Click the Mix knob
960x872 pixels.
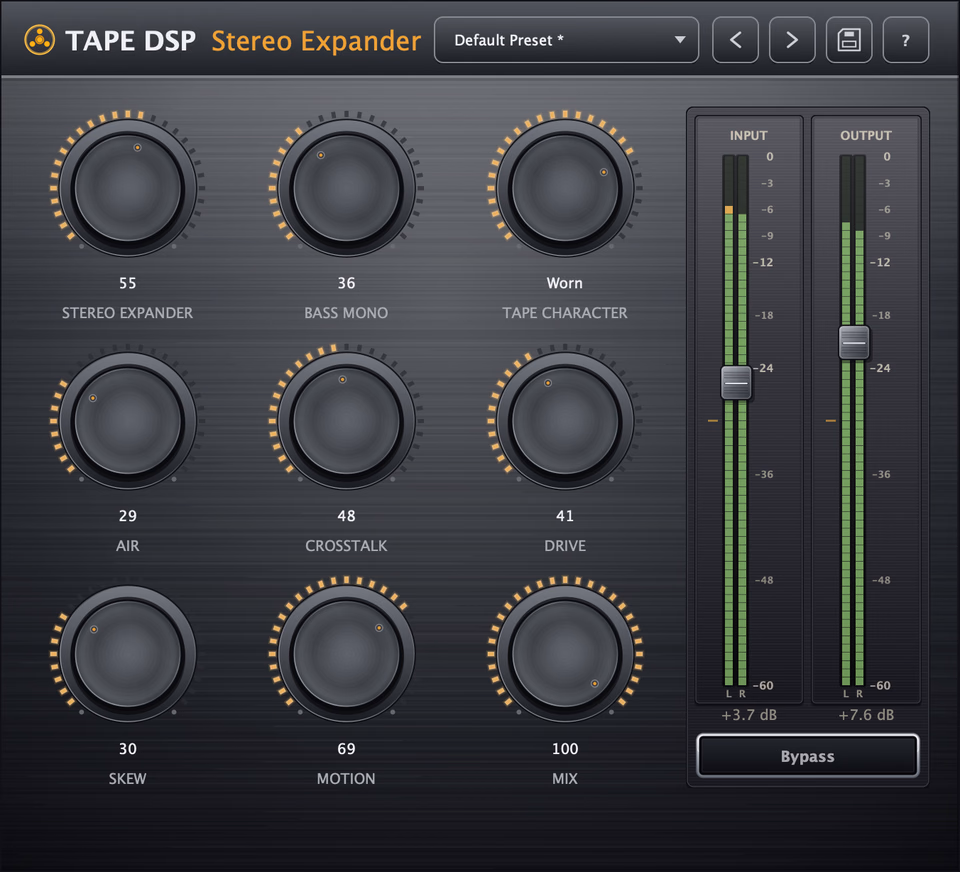pos(565,653)
